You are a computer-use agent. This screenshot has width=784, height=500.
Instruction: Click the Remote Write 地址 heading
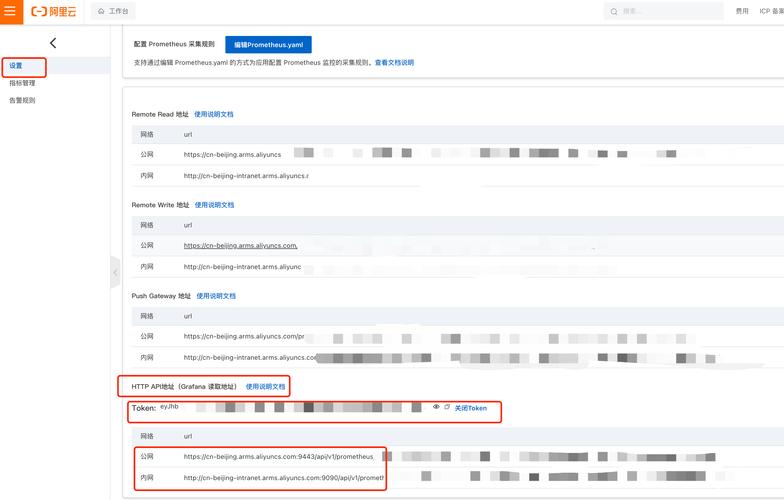(x=160, y=205)
